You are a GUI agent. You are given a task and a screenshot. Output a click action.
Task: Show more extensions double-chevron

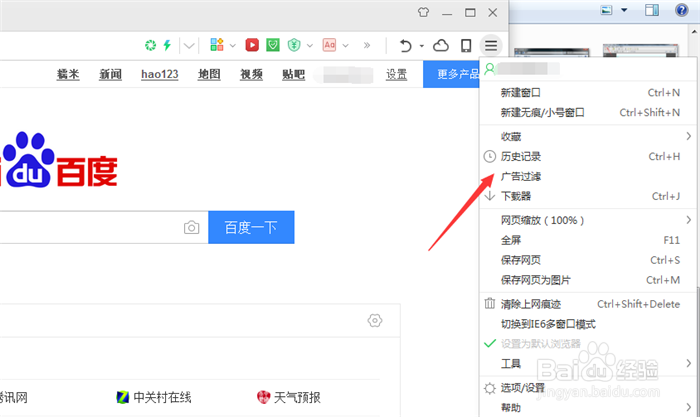coord(367,45)
